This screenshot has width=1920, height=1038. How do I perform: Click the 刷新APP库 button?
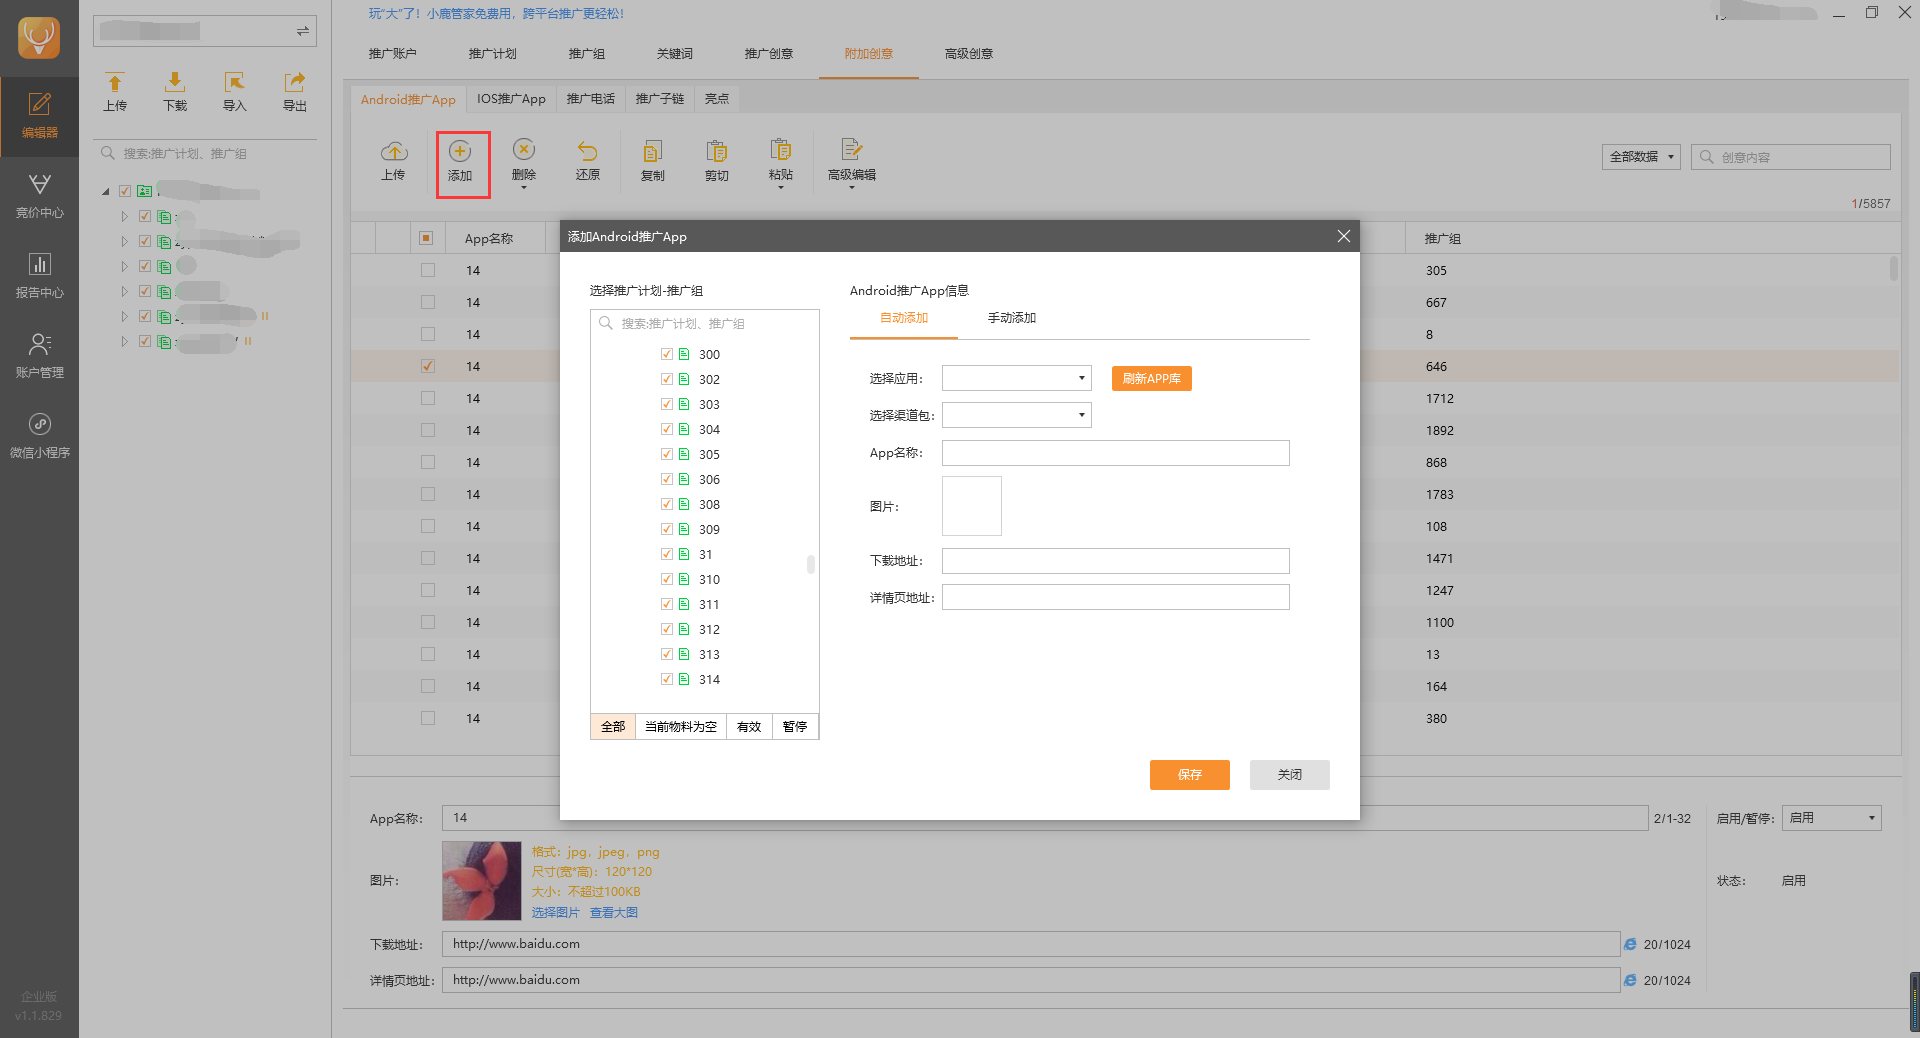(1152, 378)
